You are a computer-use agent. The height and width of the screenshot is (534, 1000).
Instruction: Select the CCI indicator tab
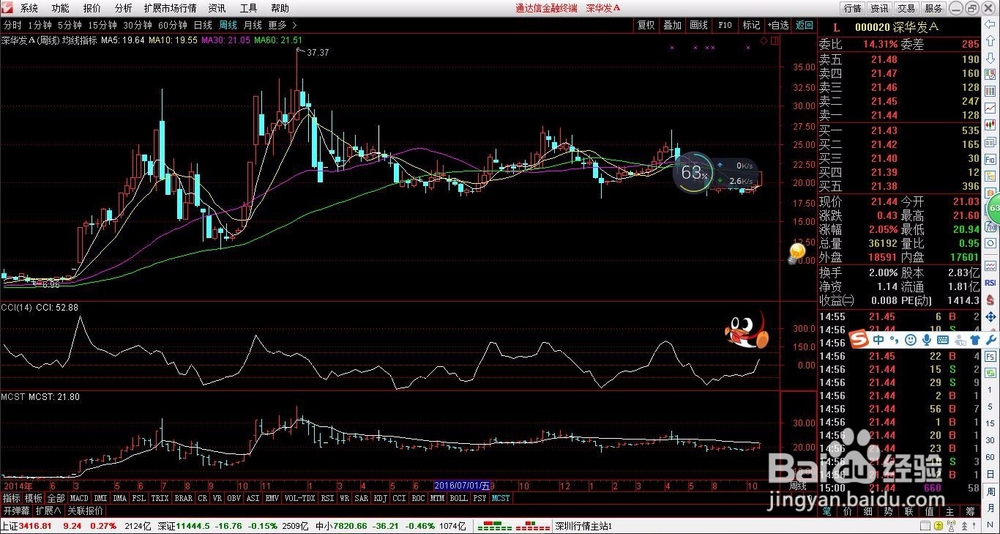click(399, 498)
